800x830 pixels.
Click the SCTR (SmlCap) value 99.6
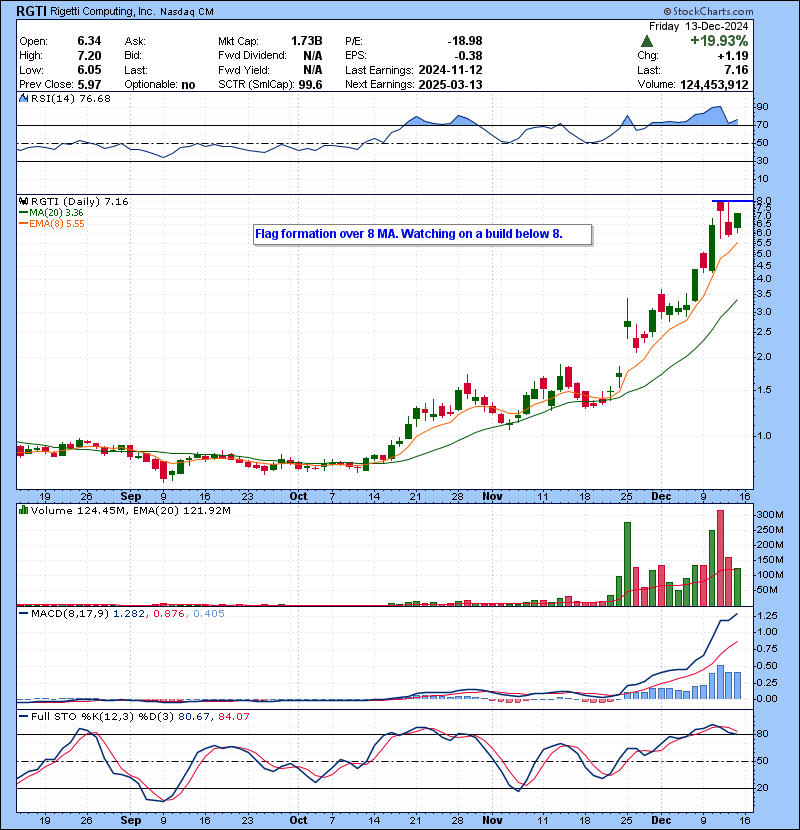[310, 85]
